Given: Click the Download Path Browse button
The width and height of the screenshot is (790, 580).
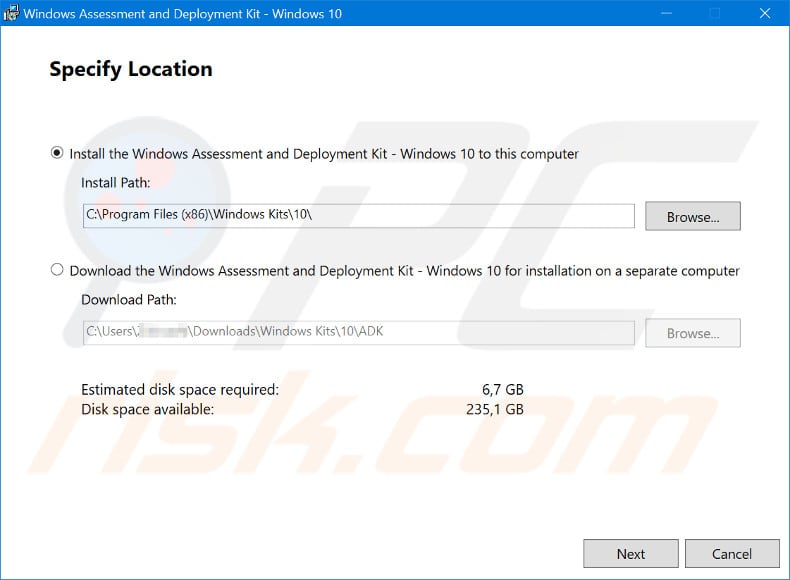Looking at the screenshot, I should (693, 333).
